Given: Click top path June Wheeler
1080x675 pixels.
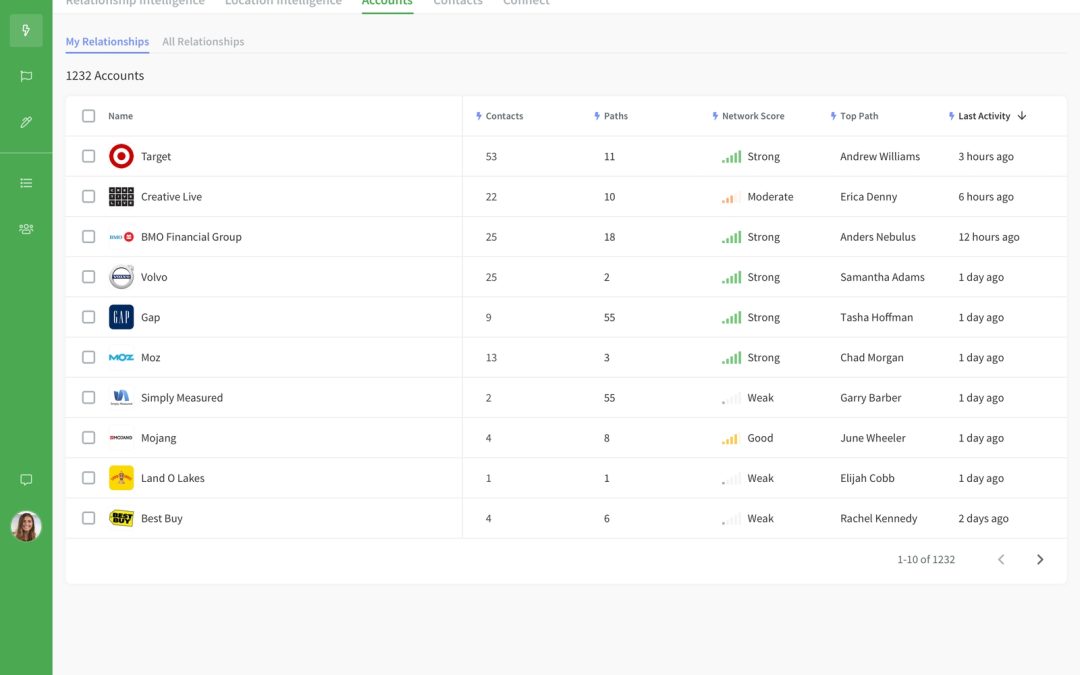Looking at the screenshot, I should [873, 438].
